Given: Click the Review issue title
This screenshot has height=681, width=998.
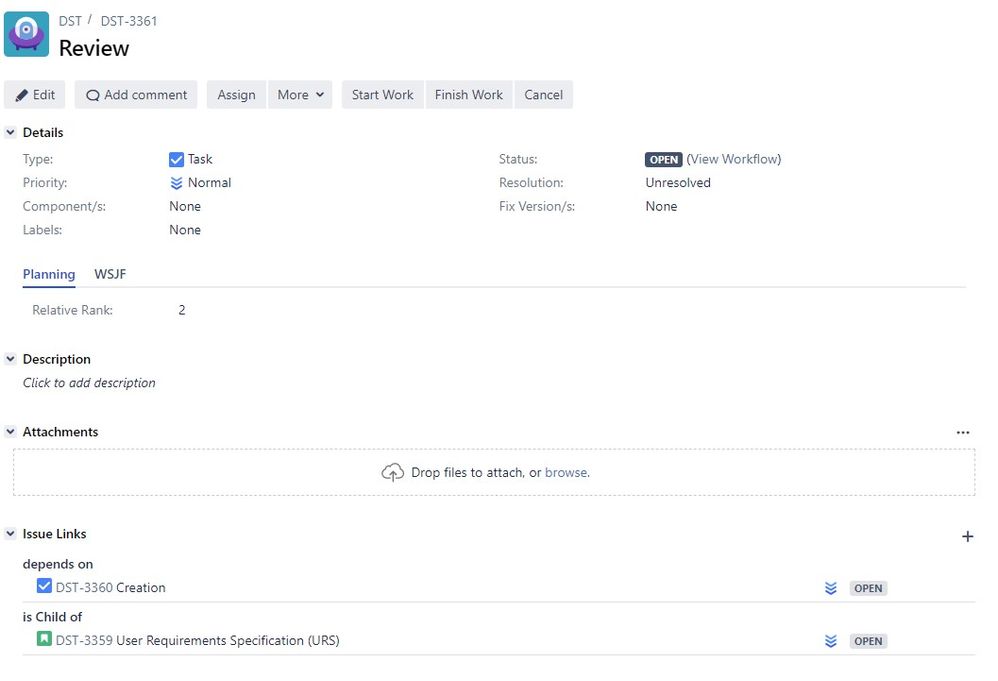Looking at the screenshot, I should pos(94,48).
